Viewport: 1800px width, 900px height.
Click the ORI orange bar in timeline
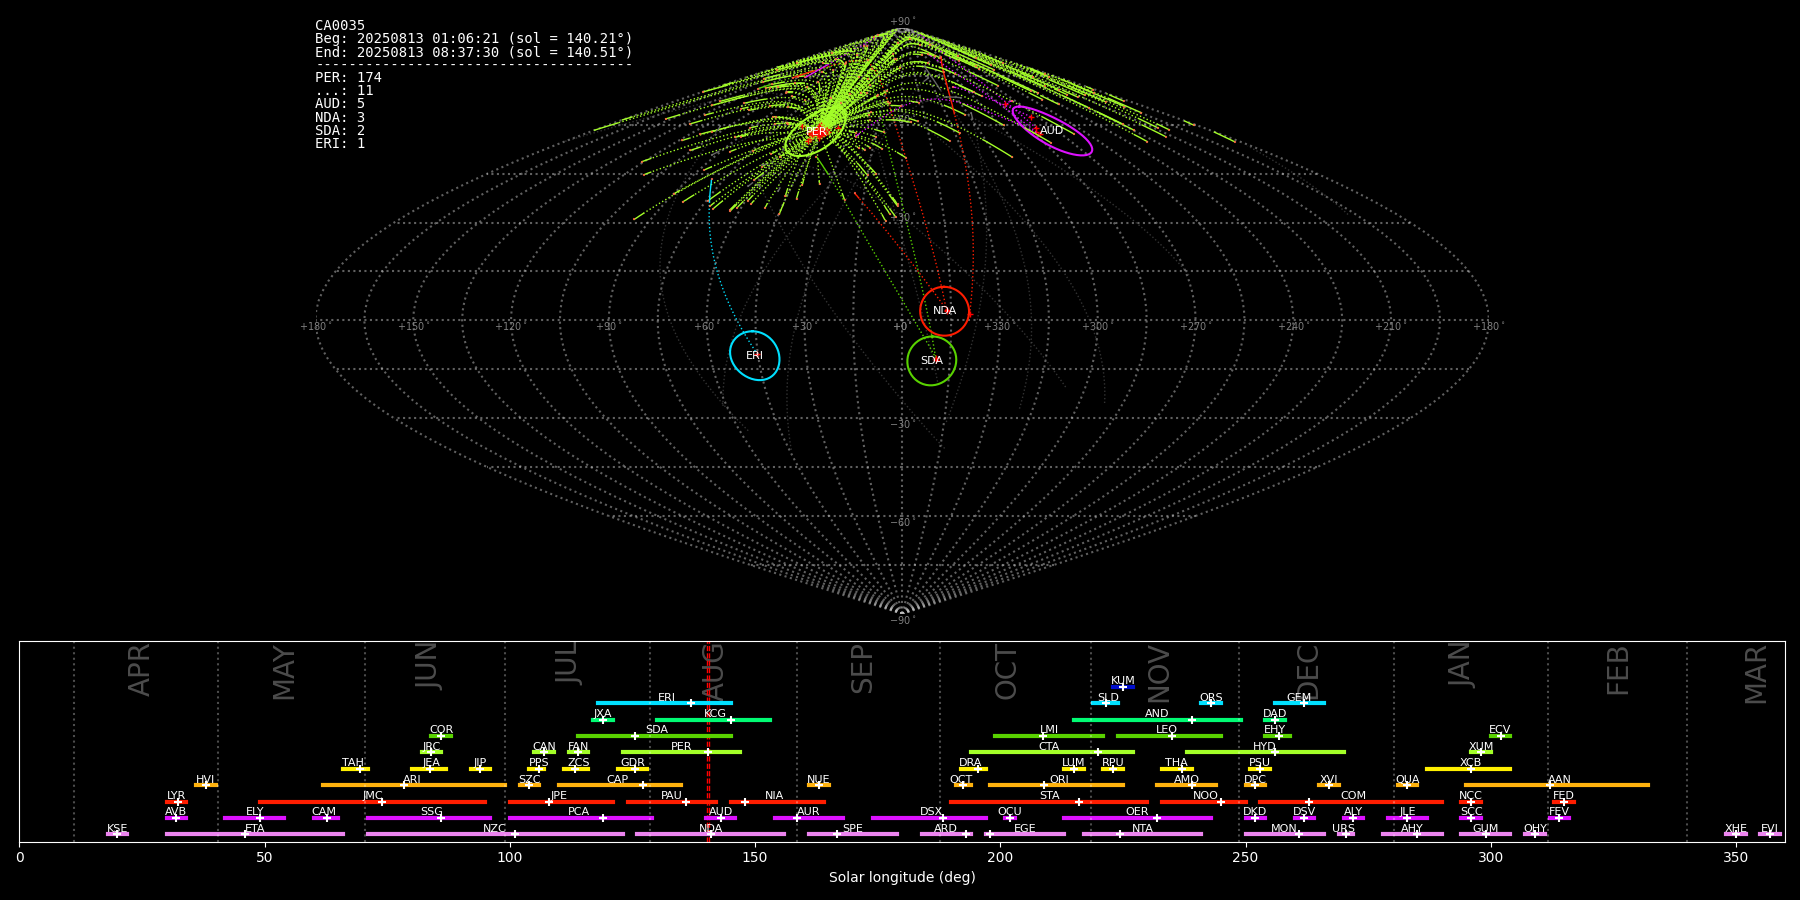pos(1056,785)
